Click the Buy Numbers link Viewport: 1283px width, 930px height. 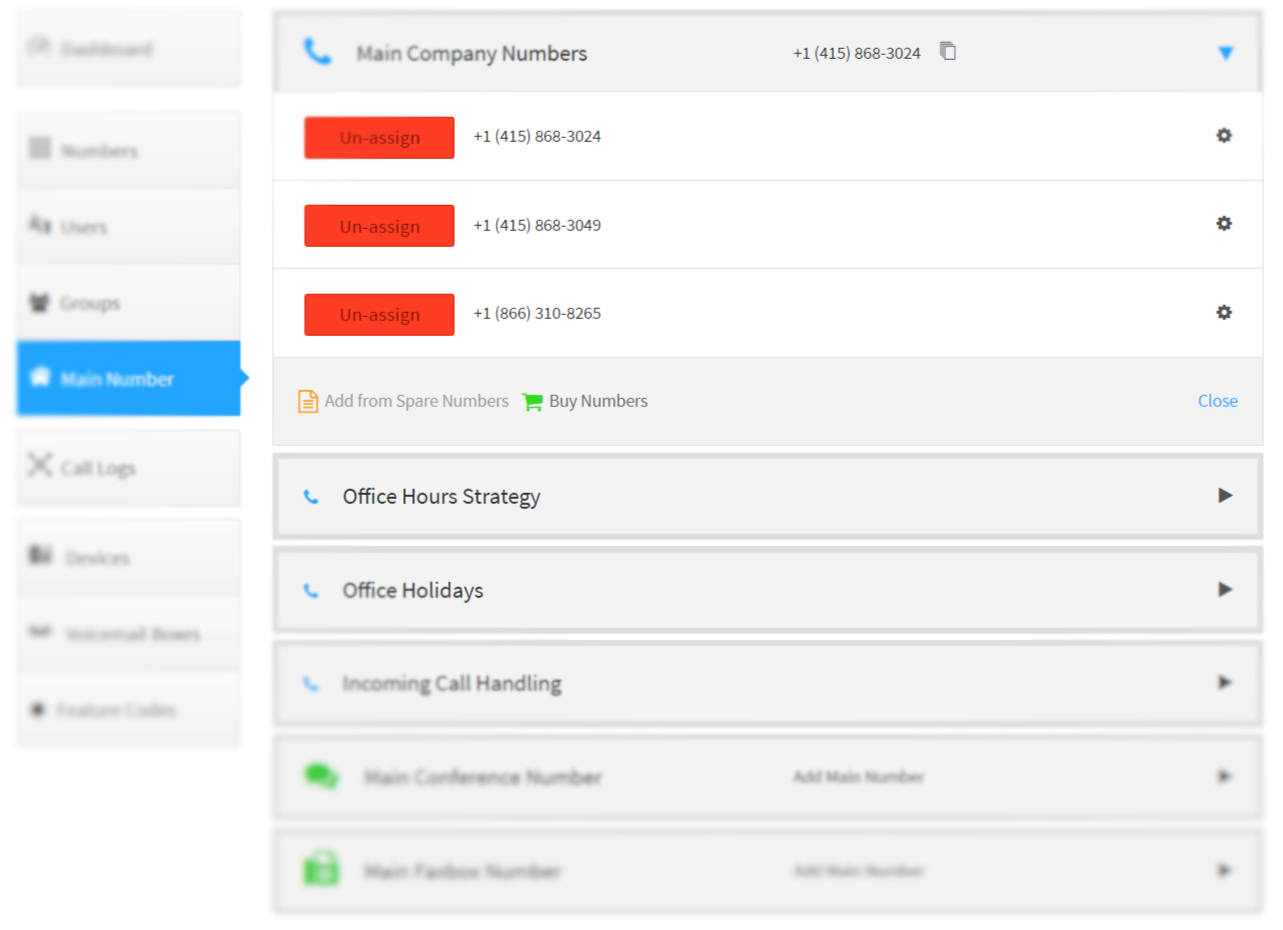598,401
